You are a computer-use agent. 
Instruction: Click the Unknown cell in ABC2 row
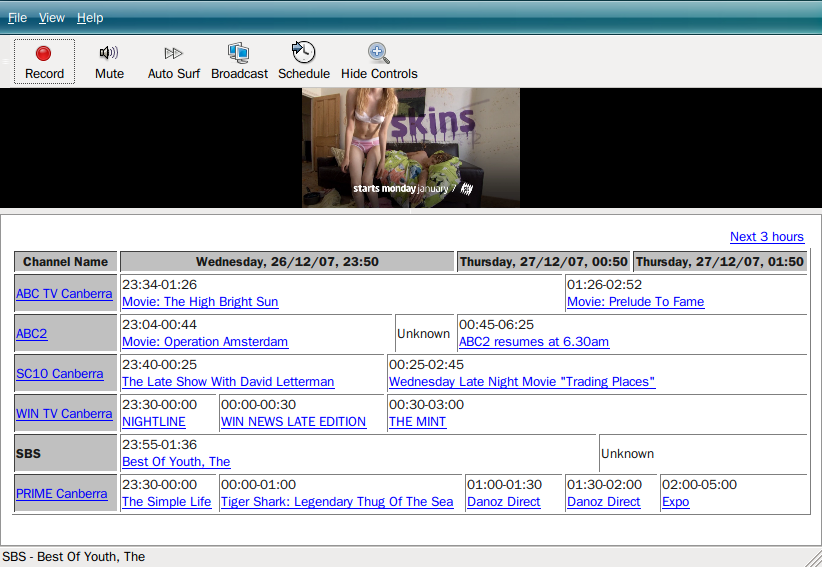[x=424, y=334]
